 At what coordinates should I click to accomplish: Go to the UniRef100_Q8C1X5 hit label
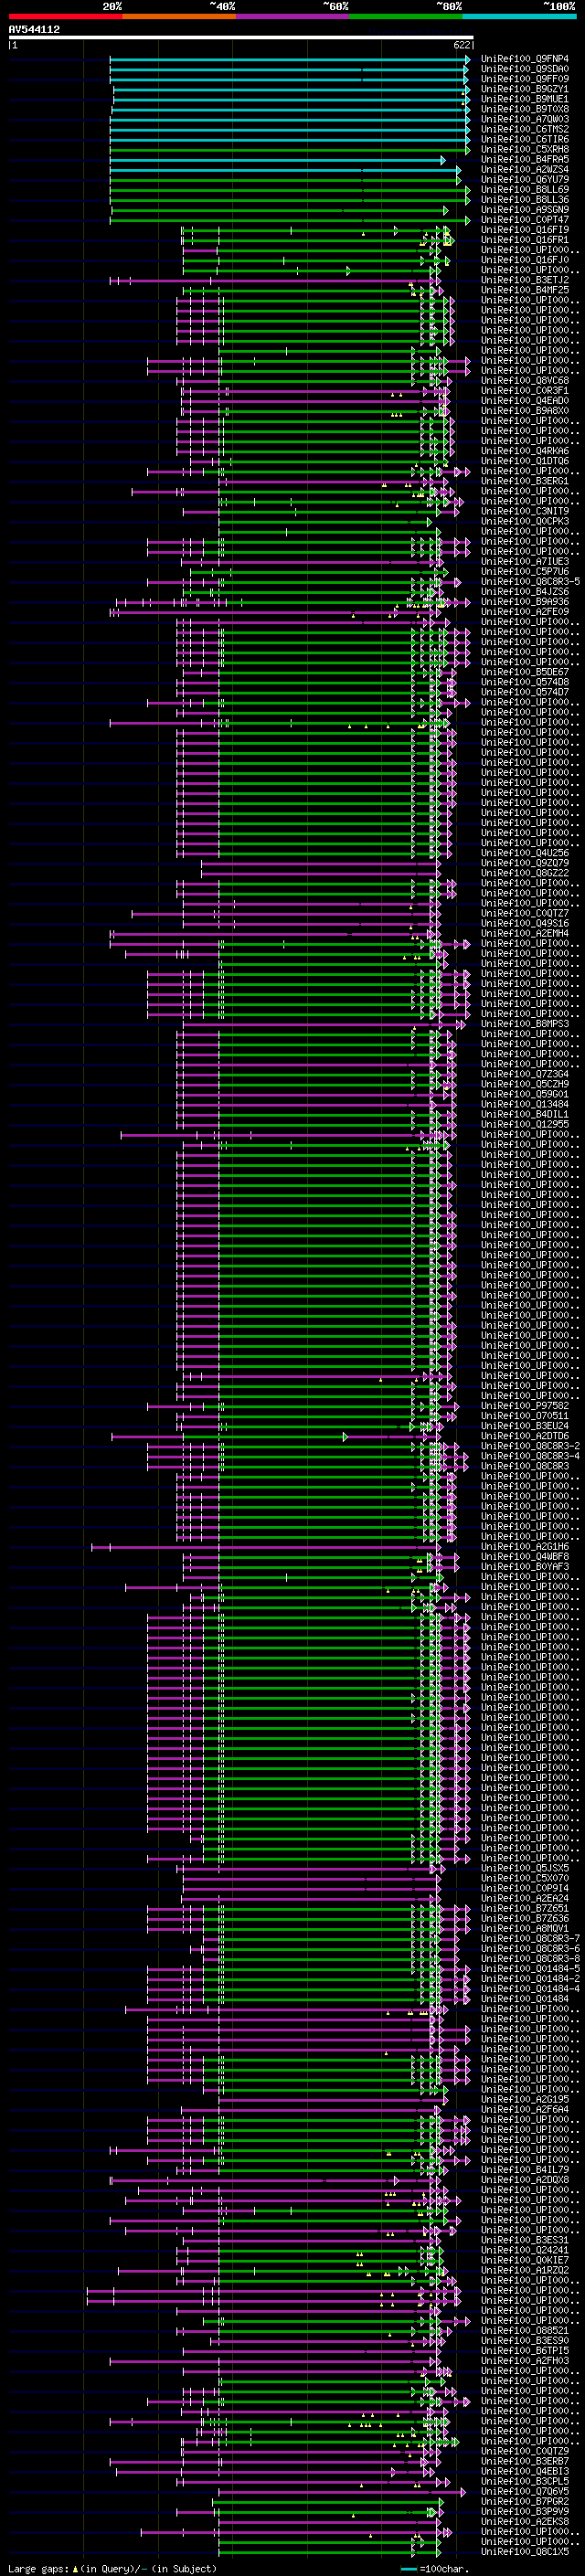[525, 2551]
